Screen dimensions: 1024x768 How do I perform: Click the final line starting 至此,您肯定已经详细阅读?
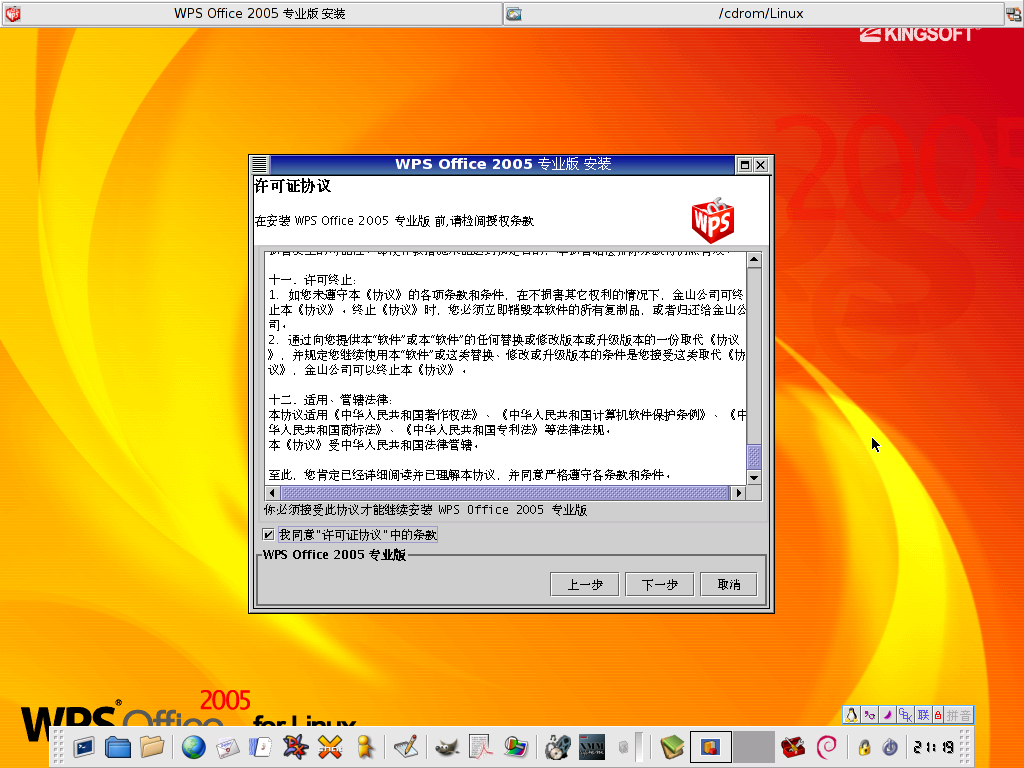pos(470,475)
